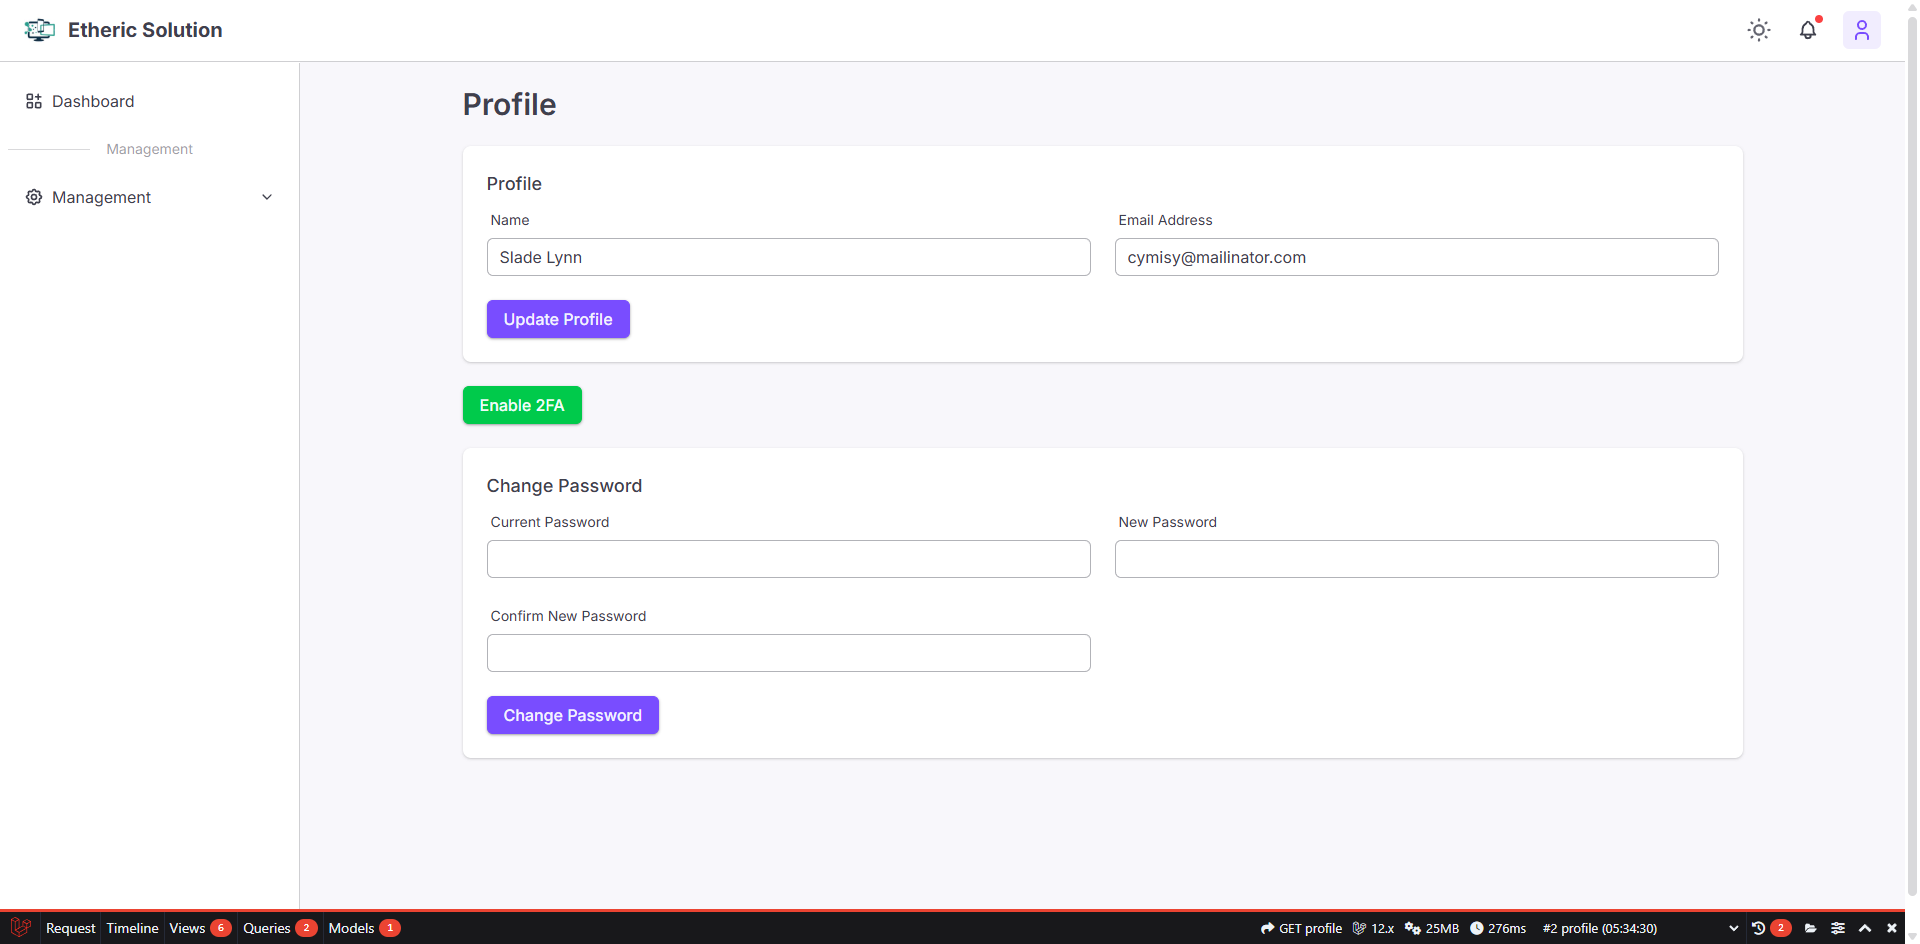Focus the Current Password field
Screen dimensions: 1920x944
click(788, 559)
